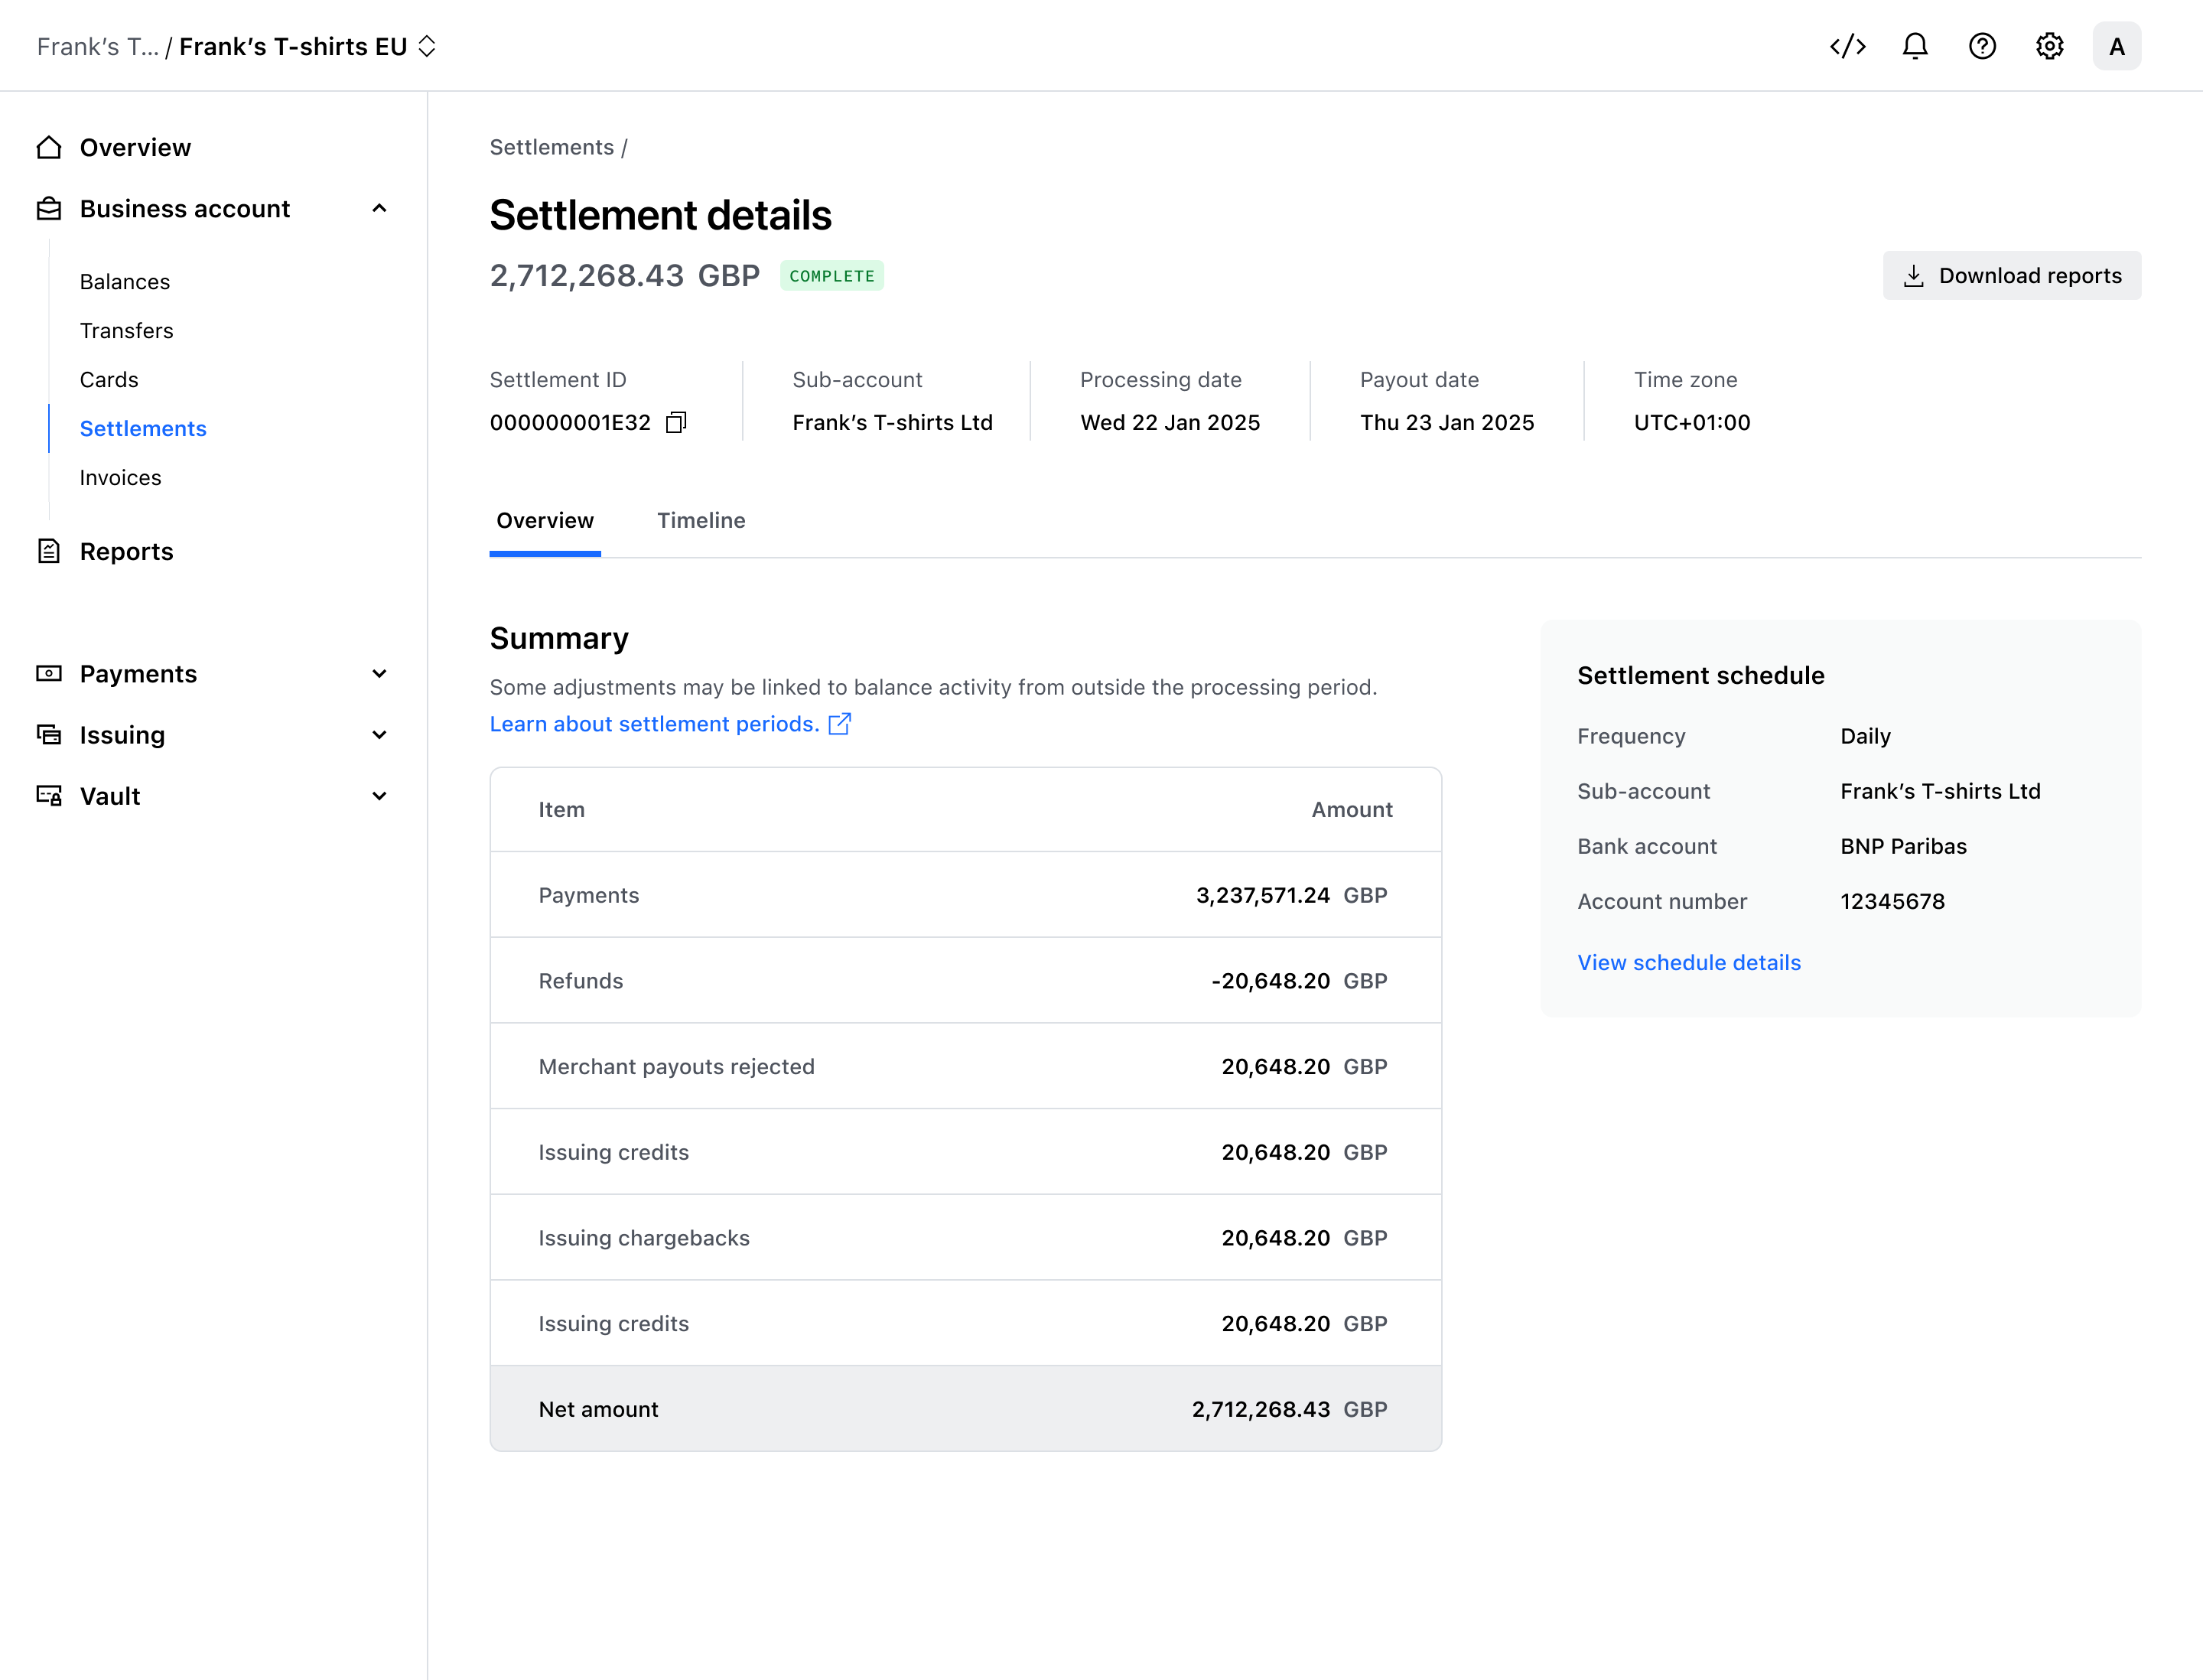Select the Net amount row
This screenshot has height=1680, width=2203.
coord(965,1408)
